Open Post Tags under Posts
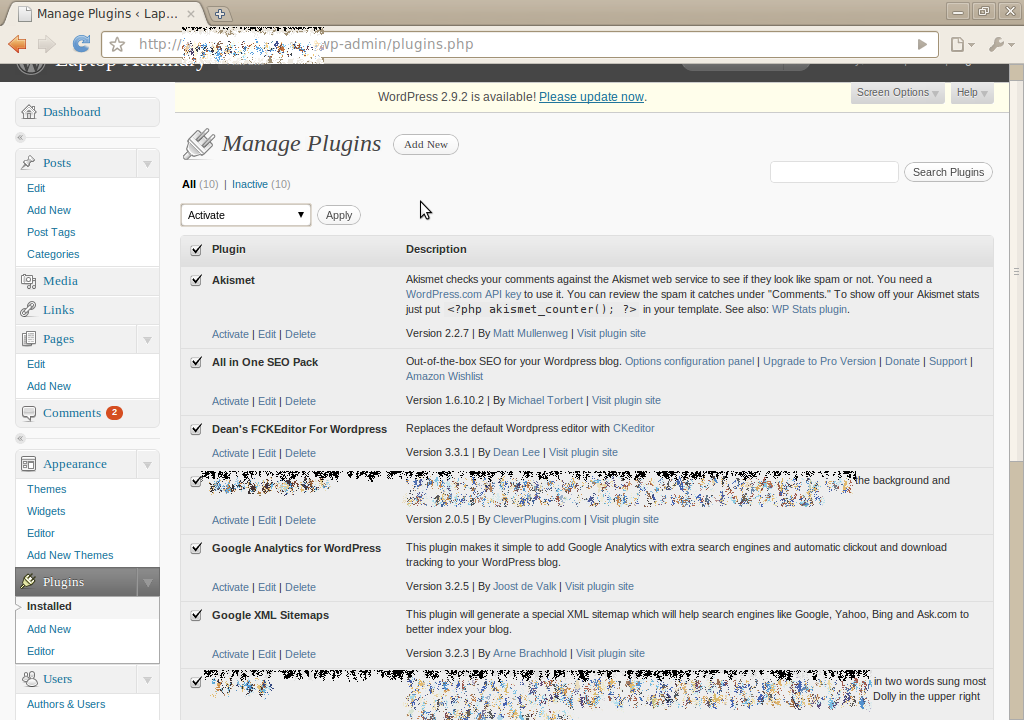The image size is (1024, 720). [51, 232]
